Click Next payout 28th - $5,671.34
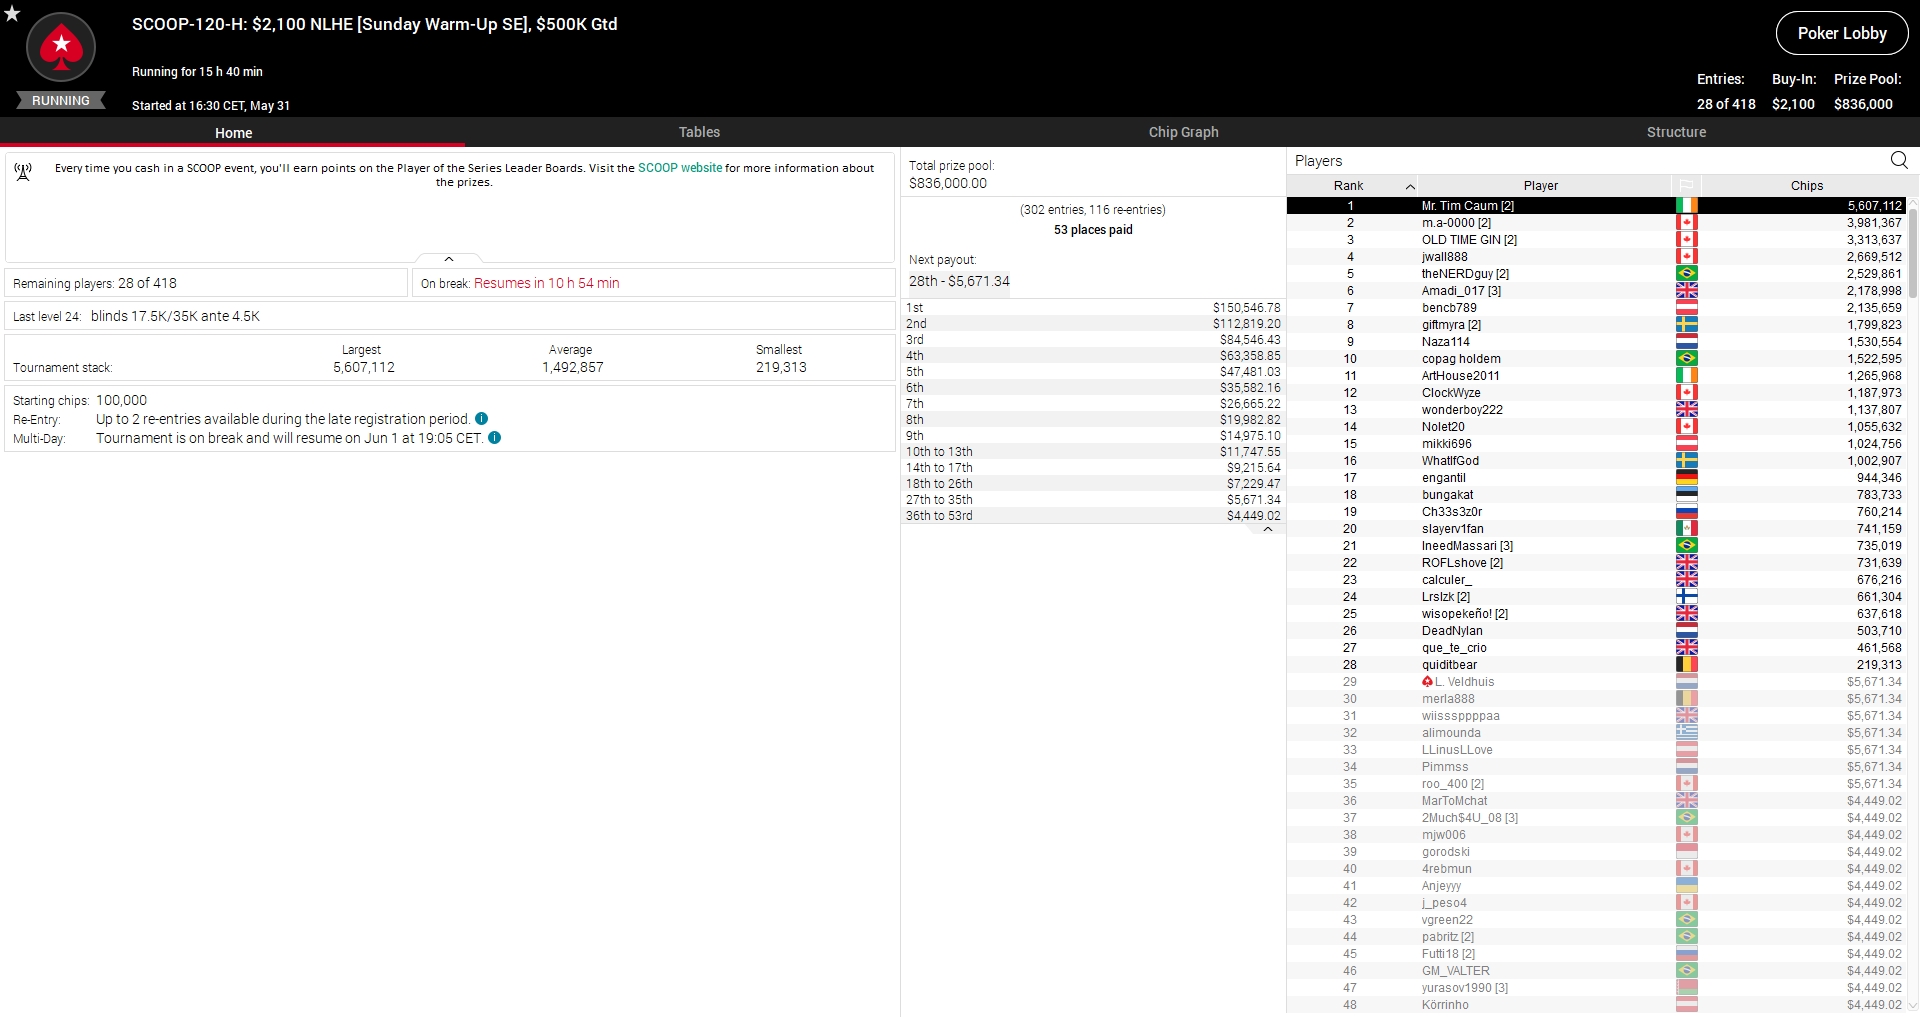 959,281
